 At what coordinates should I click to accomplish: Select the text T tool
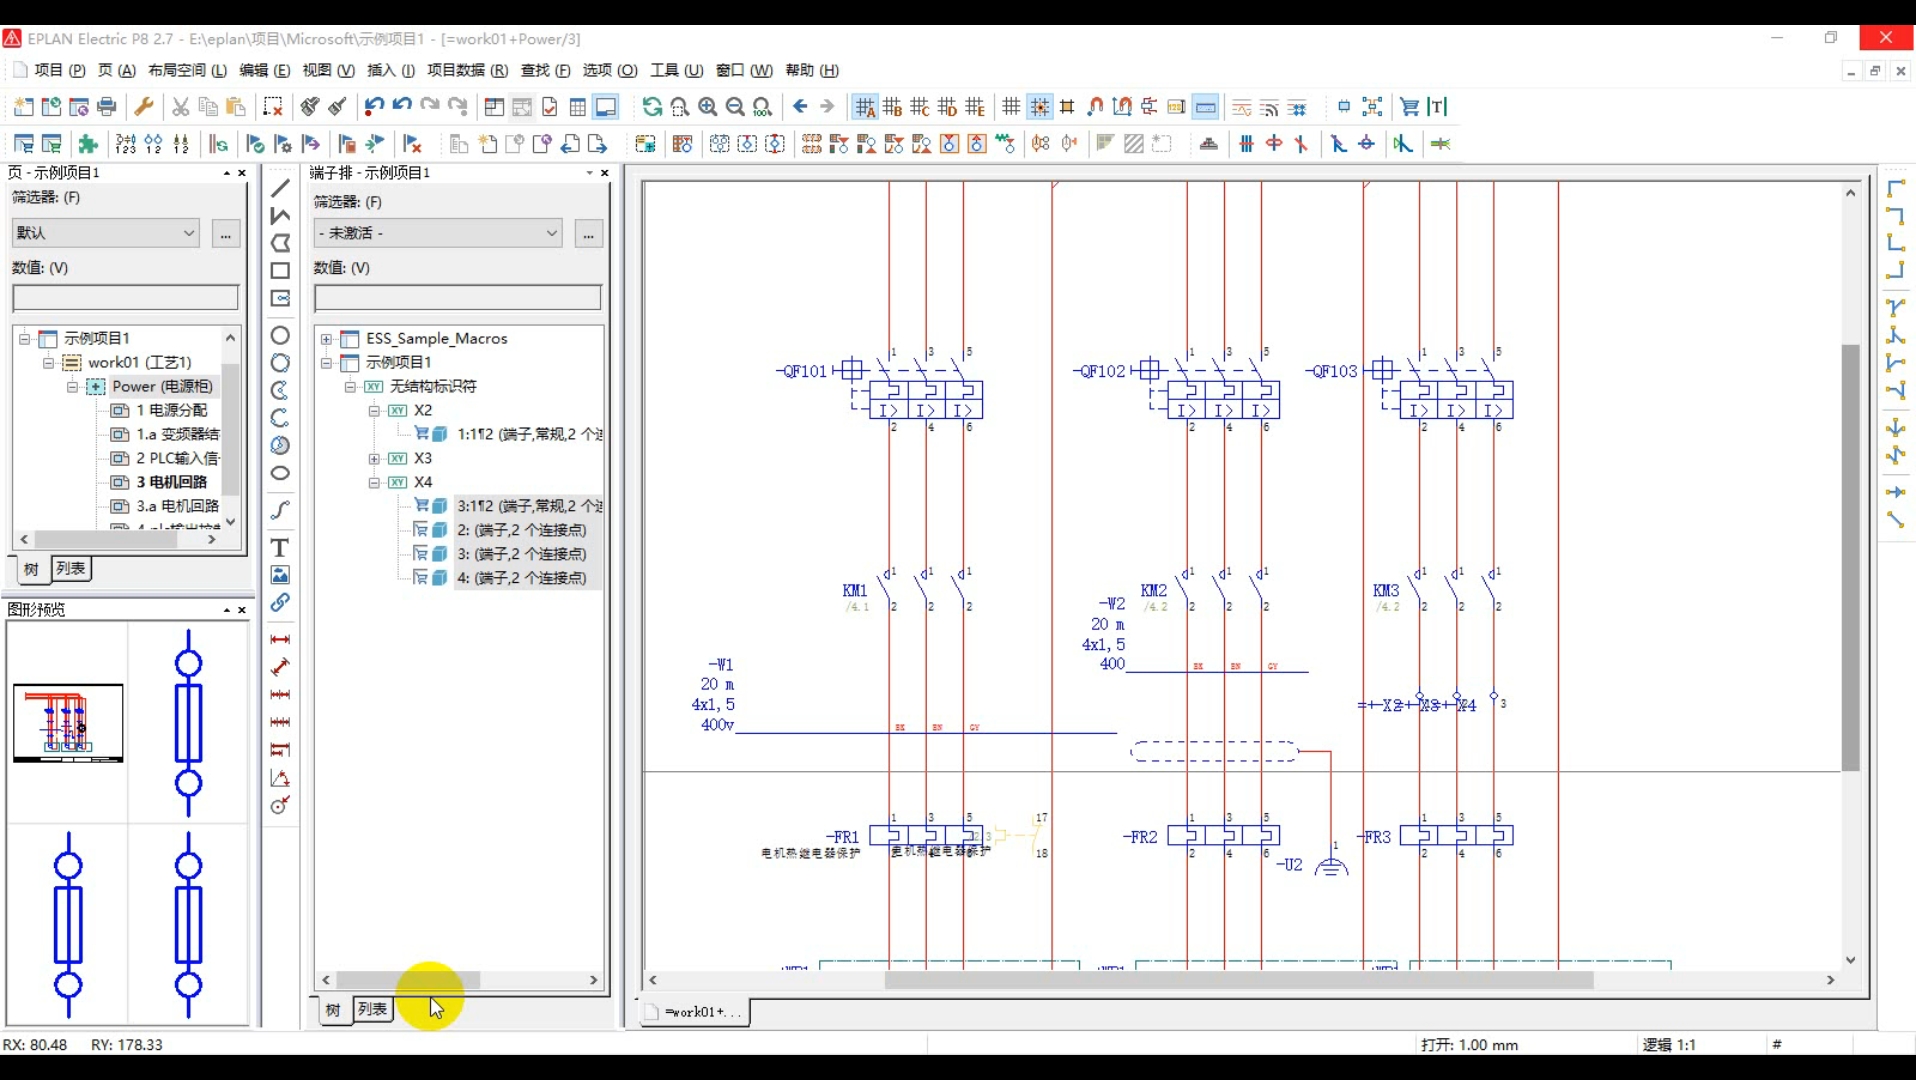280,547
